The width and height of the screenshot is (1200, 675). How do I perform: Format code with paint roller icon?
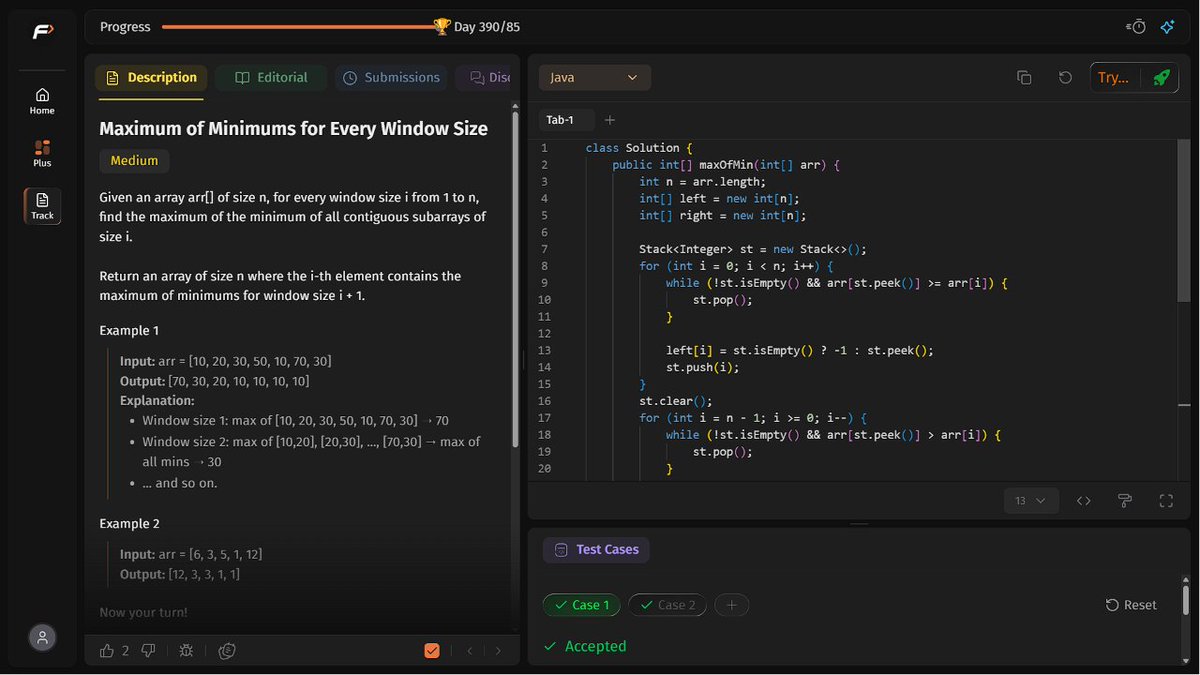coord(1124,500)
